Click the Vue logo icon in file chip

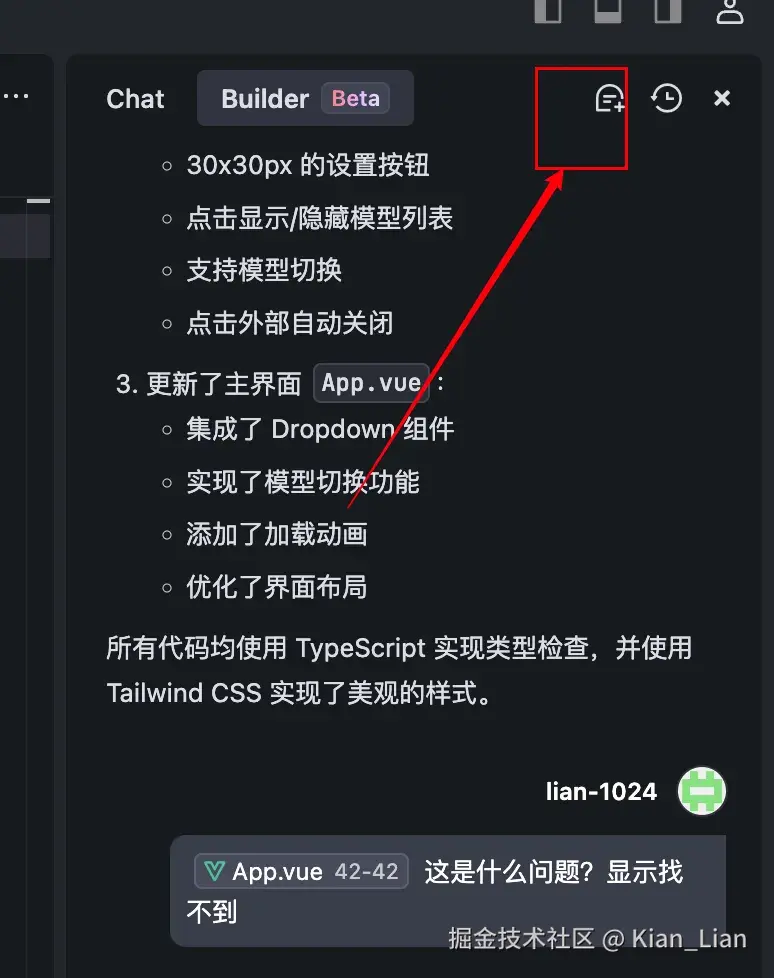(x=214, y=871)
